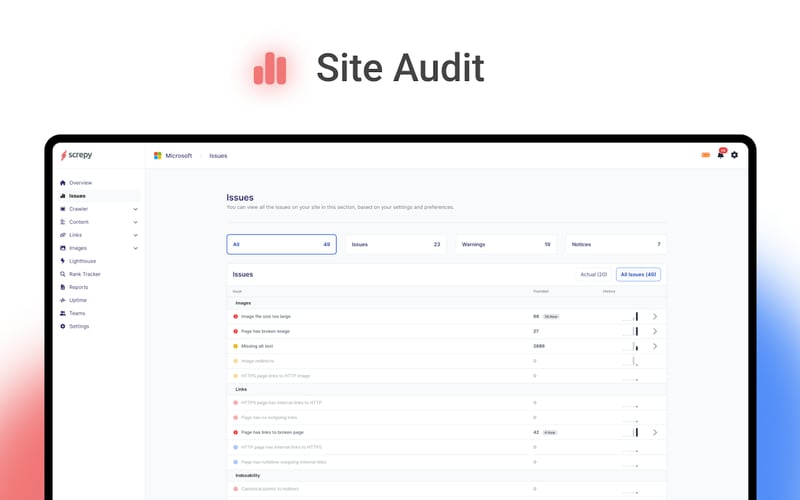Click the 2888 count for Missing alt text

tap(539, 346)
